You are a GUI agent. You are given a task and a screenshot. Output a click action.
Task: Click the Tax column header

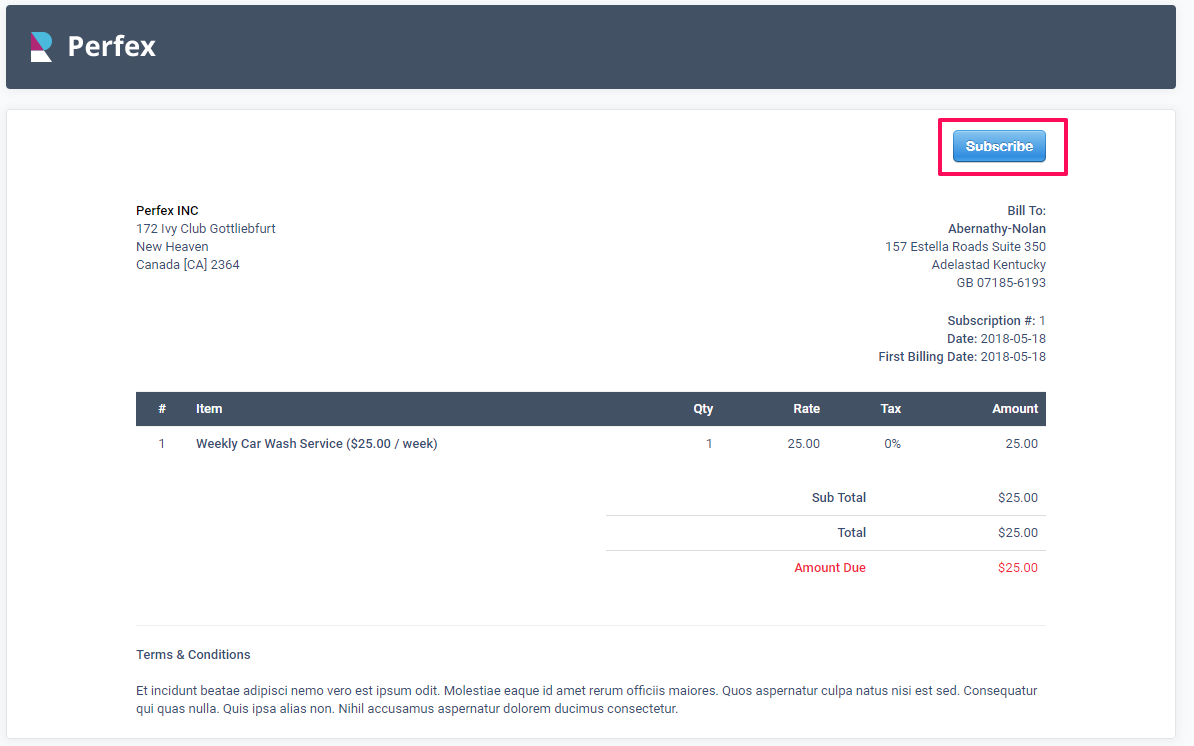890,409
